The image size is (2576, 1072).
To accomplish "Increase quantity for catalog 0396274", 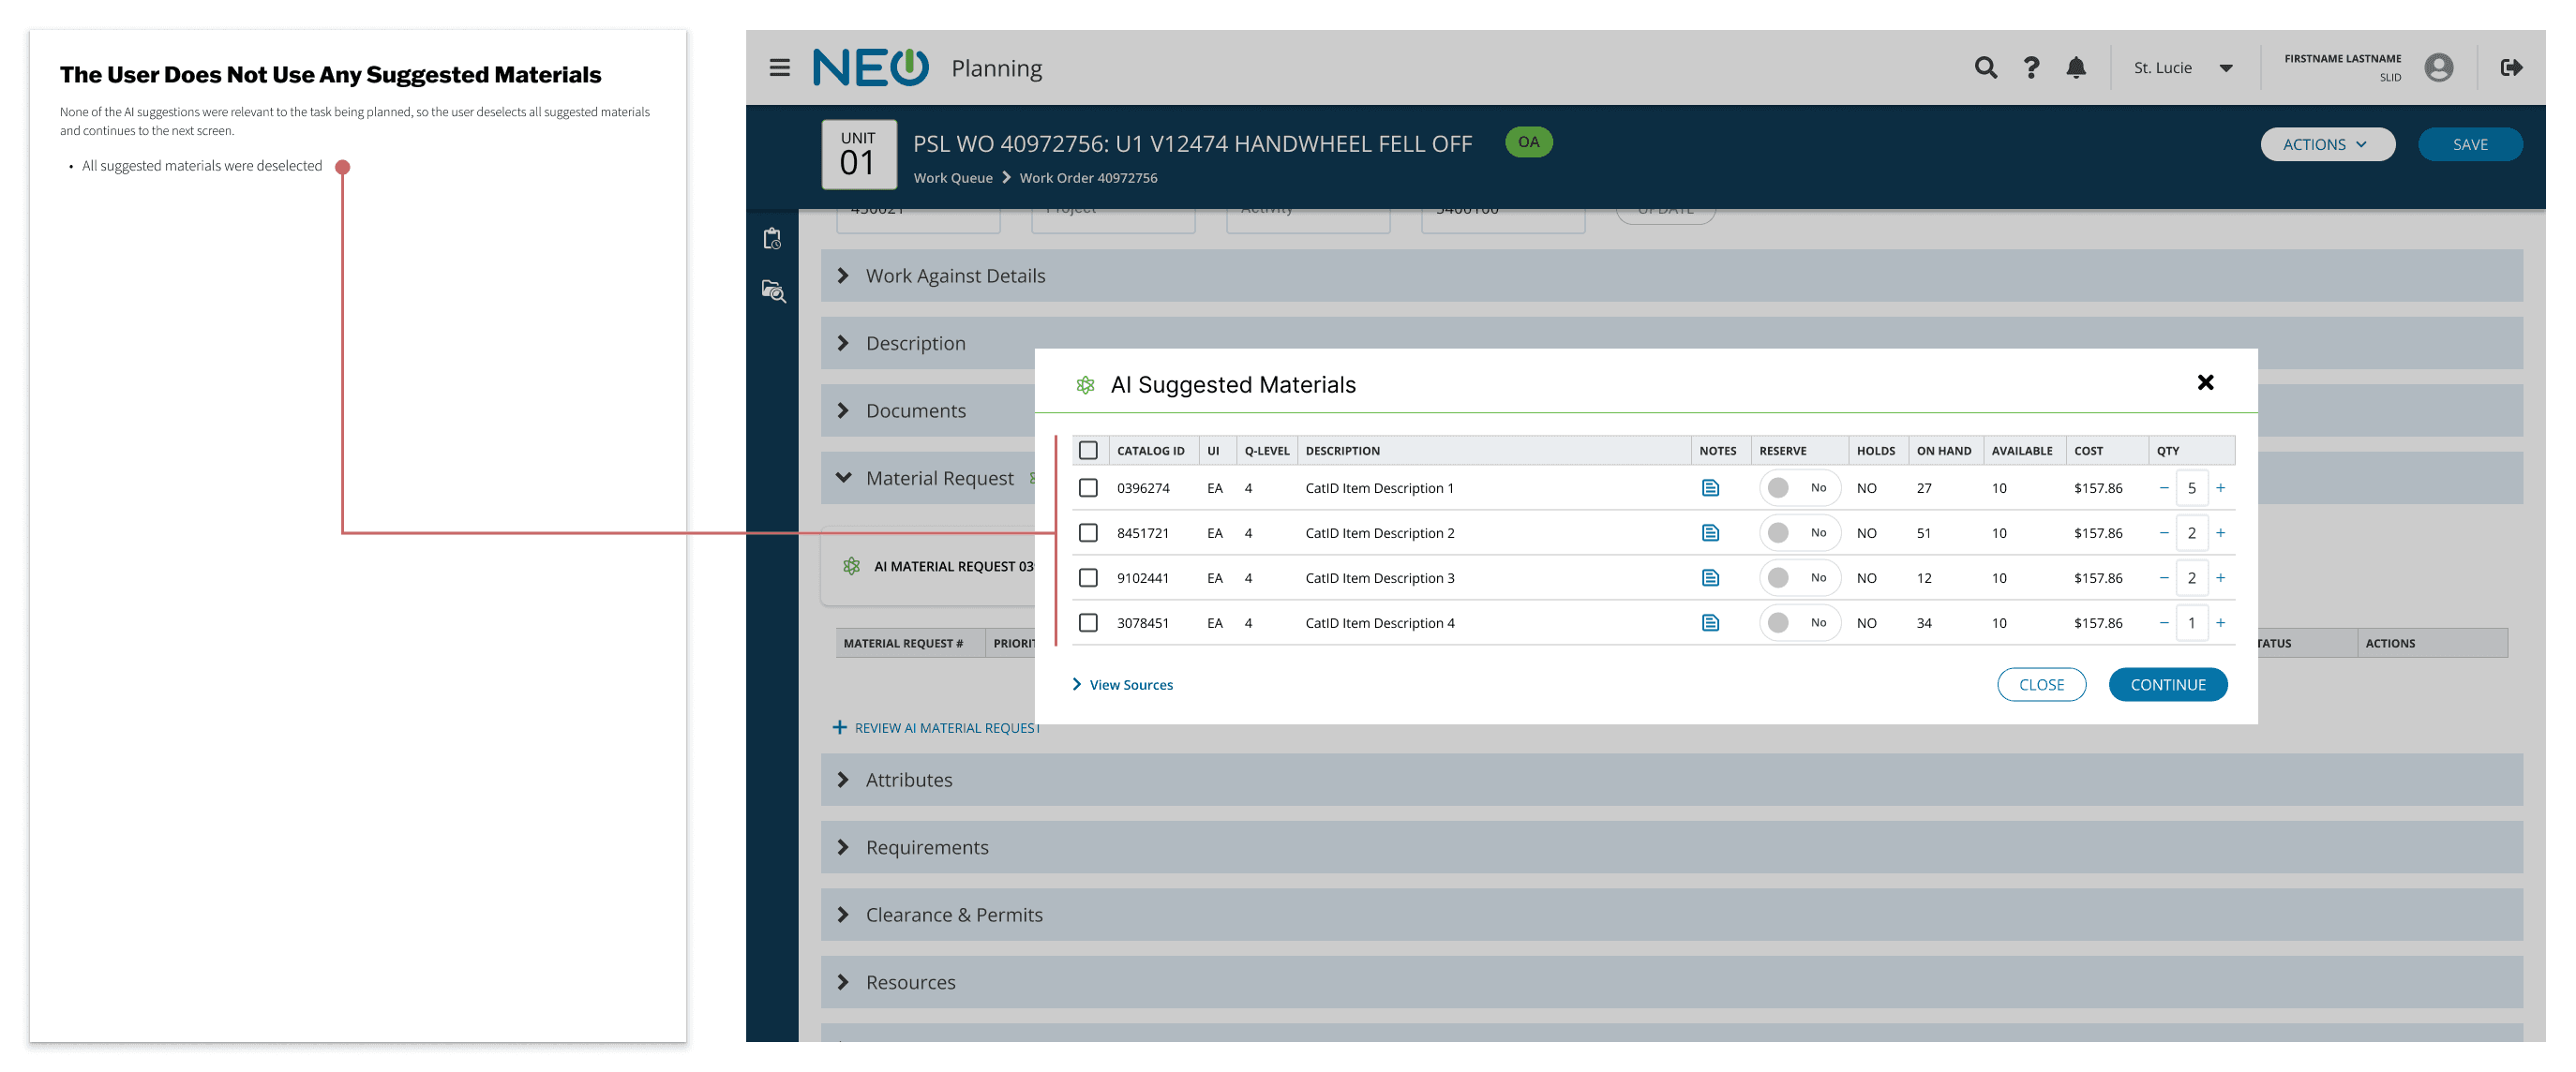I will click(2220, 488).
